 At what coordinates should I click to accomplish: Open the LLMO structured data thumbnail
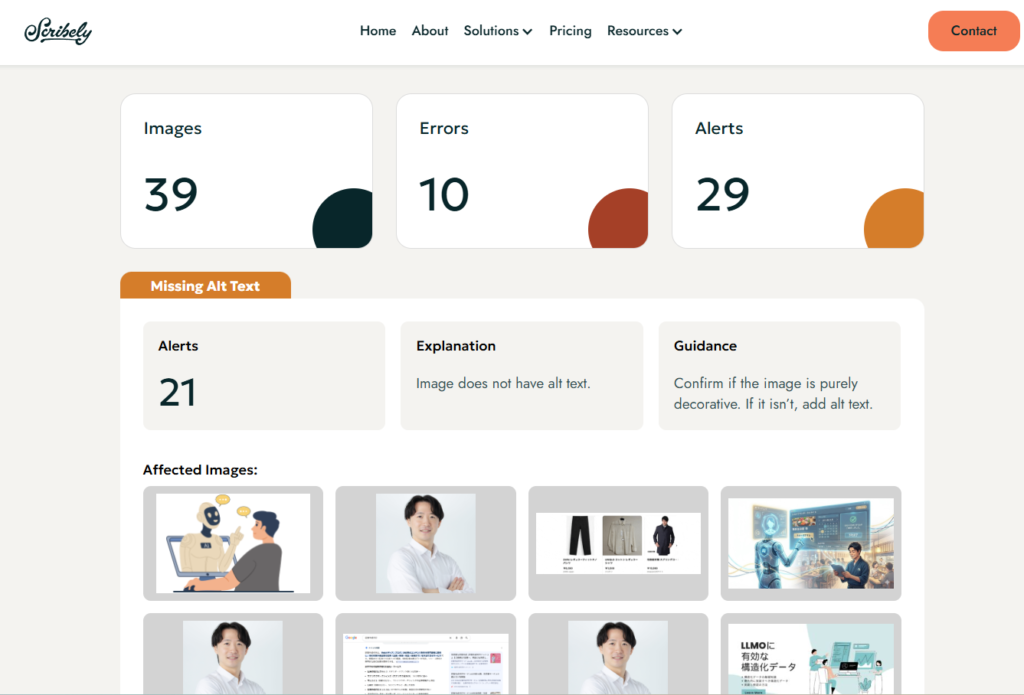pos(810,655)
